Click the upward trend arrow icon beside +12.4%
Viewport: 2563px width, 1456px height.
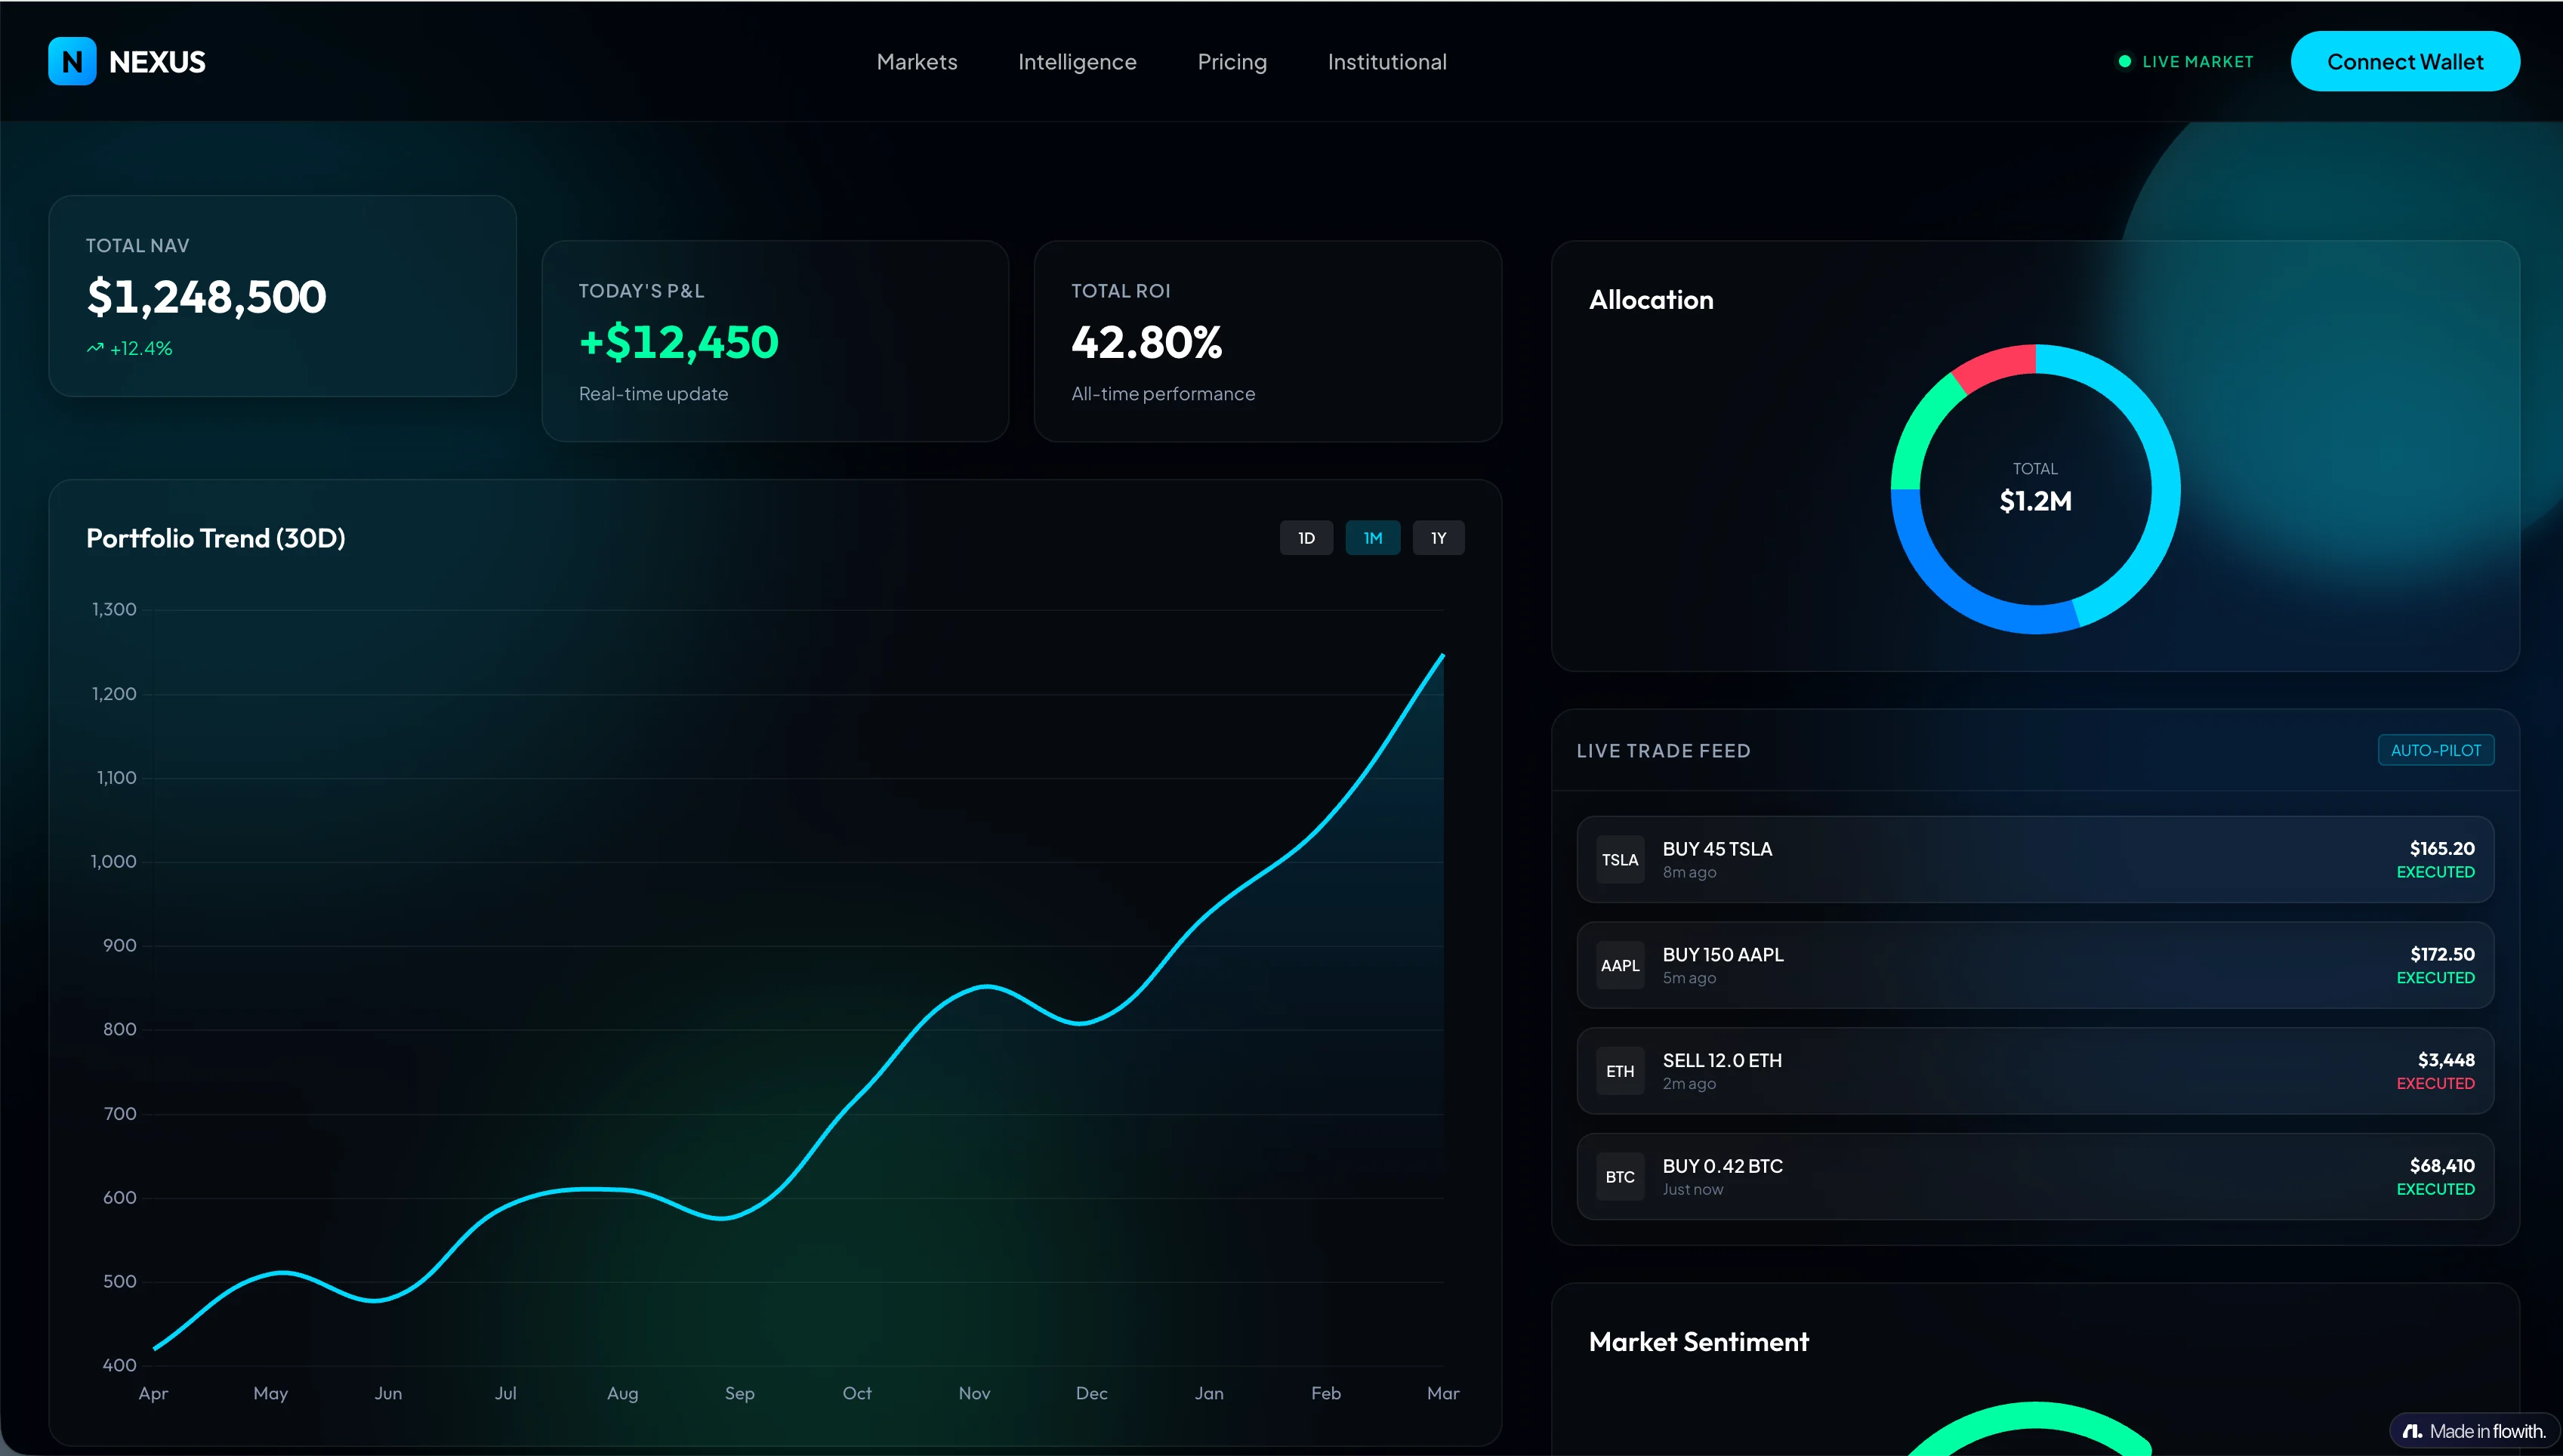(x=95, y=348)
